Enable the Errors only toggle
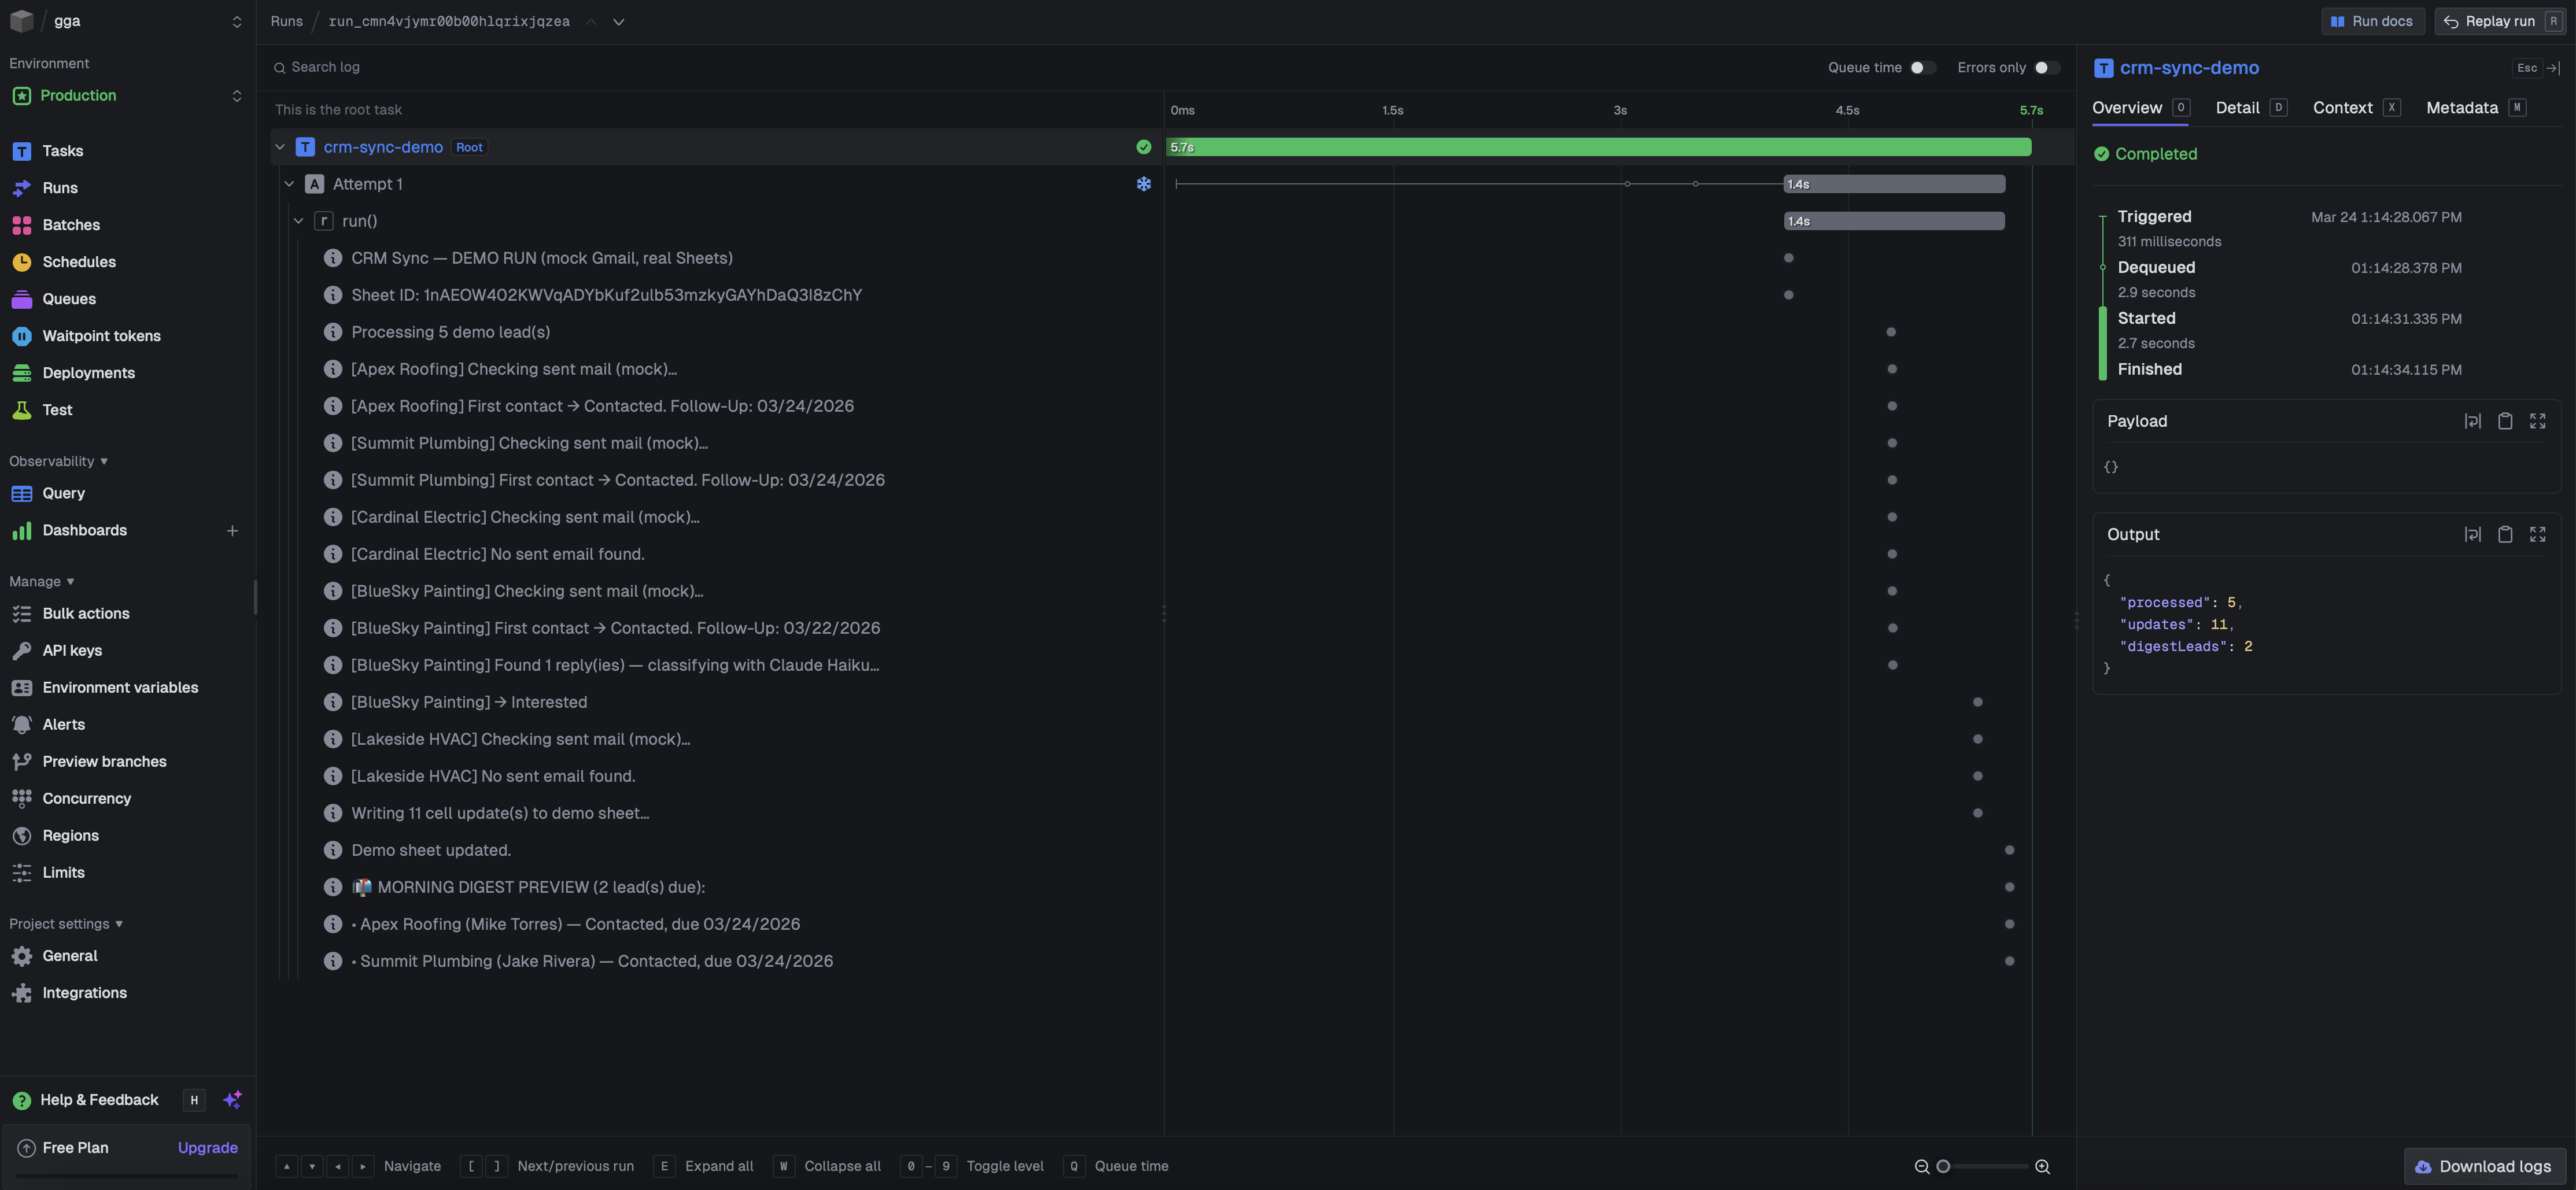Viewport: 2576px width, 1190px height. [2047, 67]
